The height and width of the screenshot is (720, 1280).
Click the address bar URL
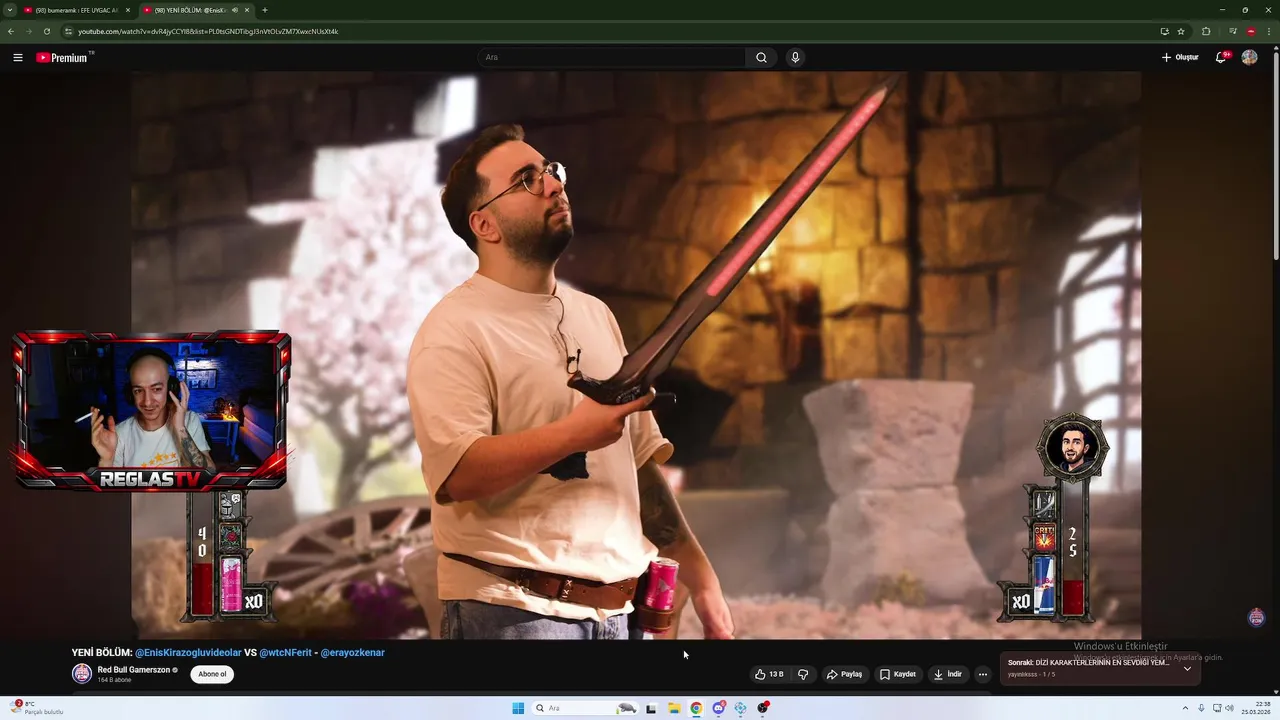click(208, 31)
